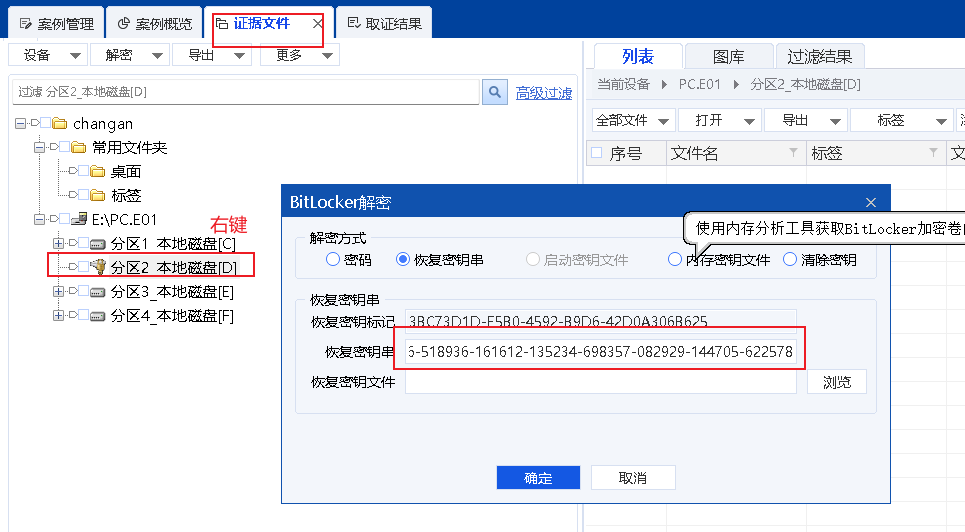The image size is (965, 532).
Task: Switch to the 案例概览 tab
Action: [x=155, y=23]
